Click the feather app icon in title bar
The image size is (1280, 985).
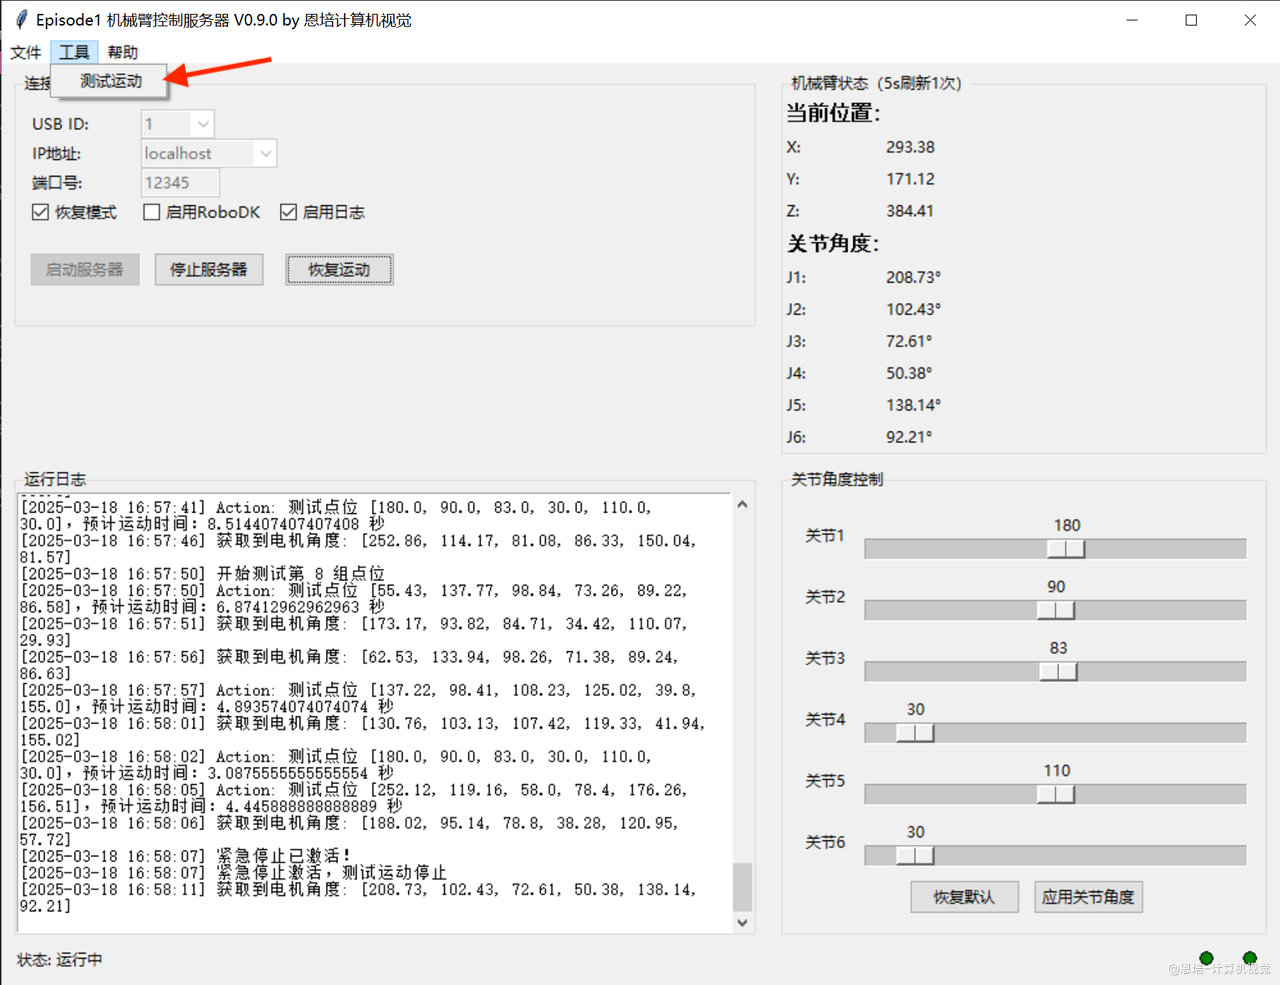21,20
